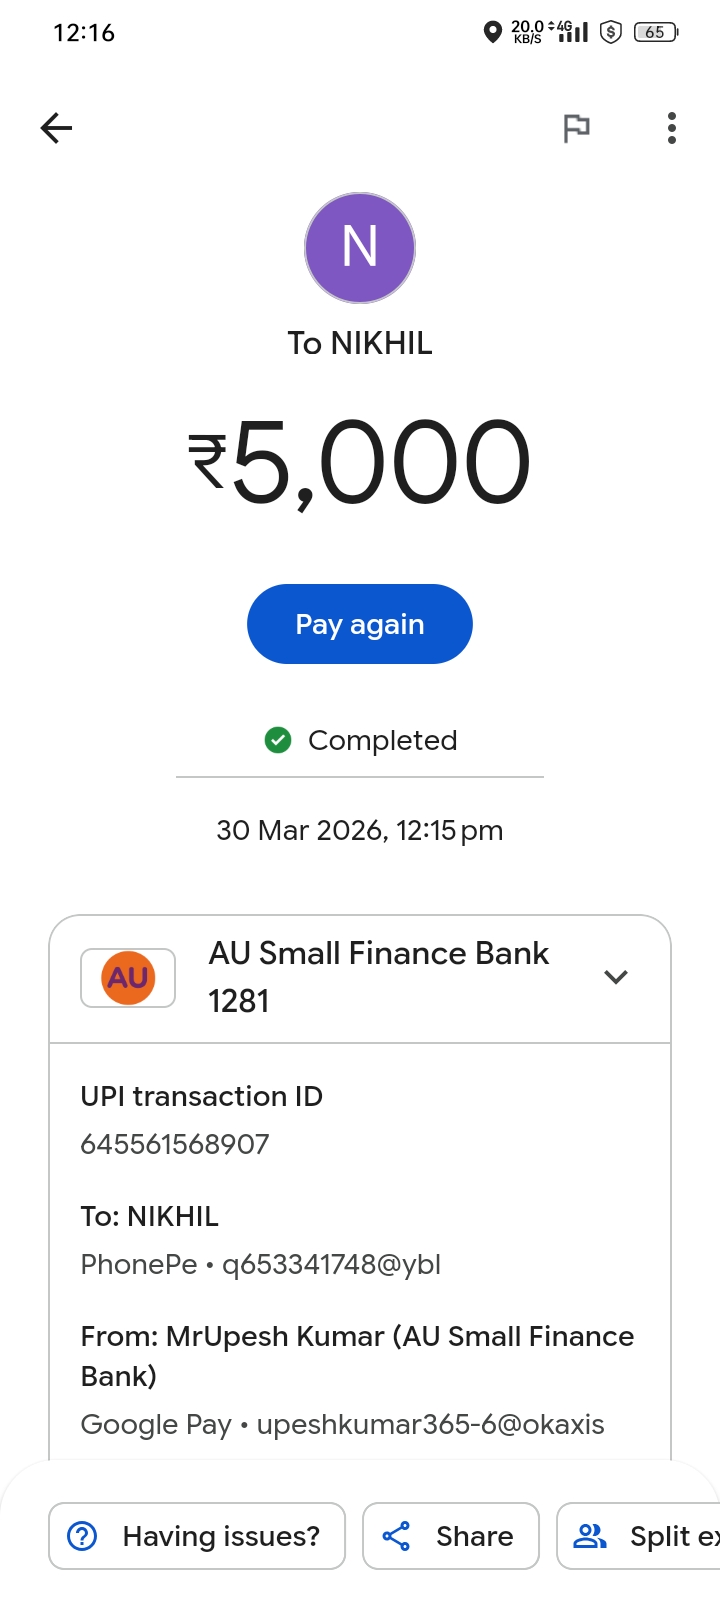Tap the Having issues? button

(197, 1536)
